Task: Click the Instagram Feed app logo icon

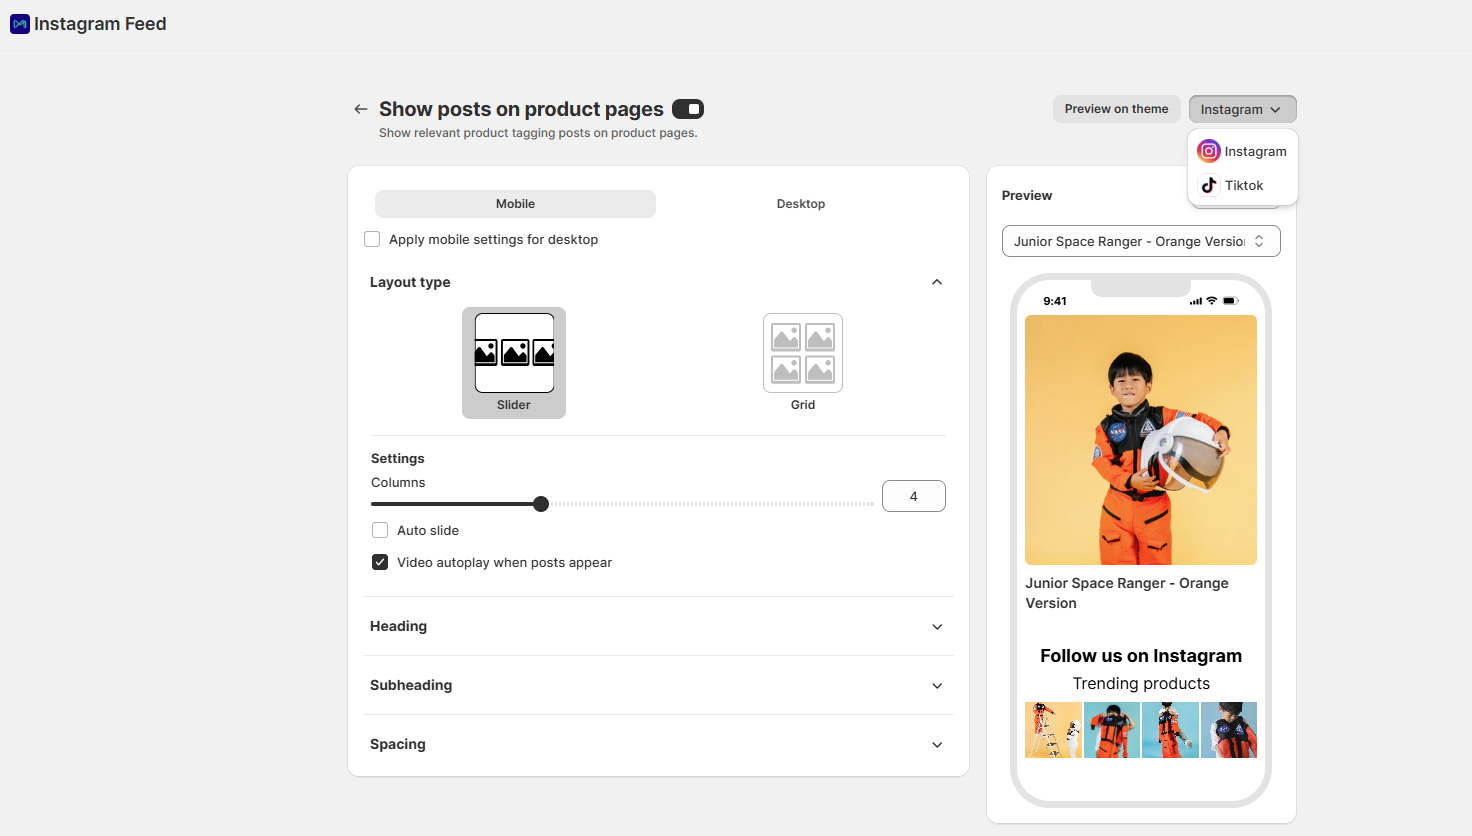Action: click(x=20, y=24)
